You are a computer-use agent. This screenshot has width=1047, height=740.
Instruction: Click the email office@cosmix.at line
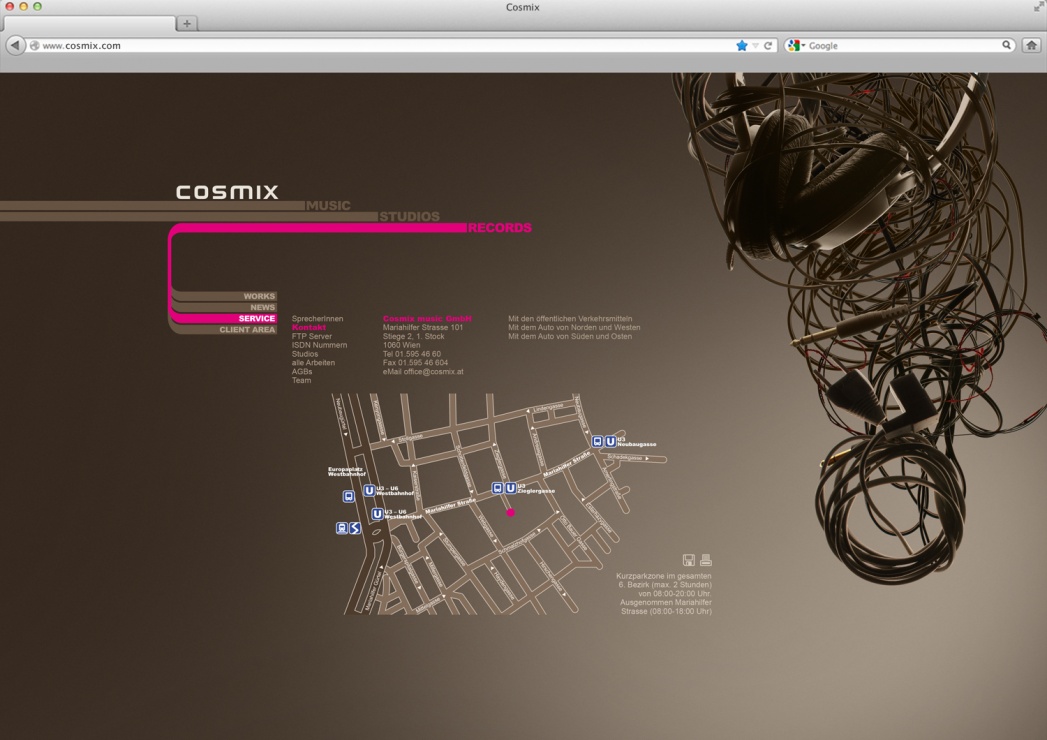(423, 371)
